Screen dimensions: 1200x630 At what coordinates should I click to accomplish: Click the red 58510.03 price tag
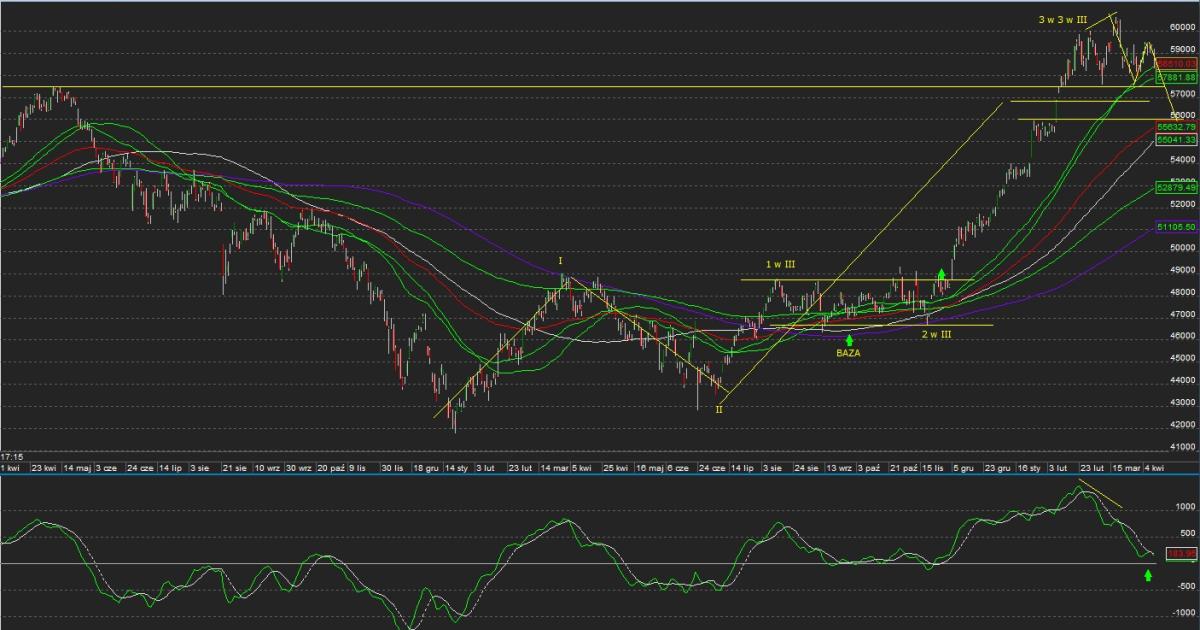click(x=1176, y=62)
